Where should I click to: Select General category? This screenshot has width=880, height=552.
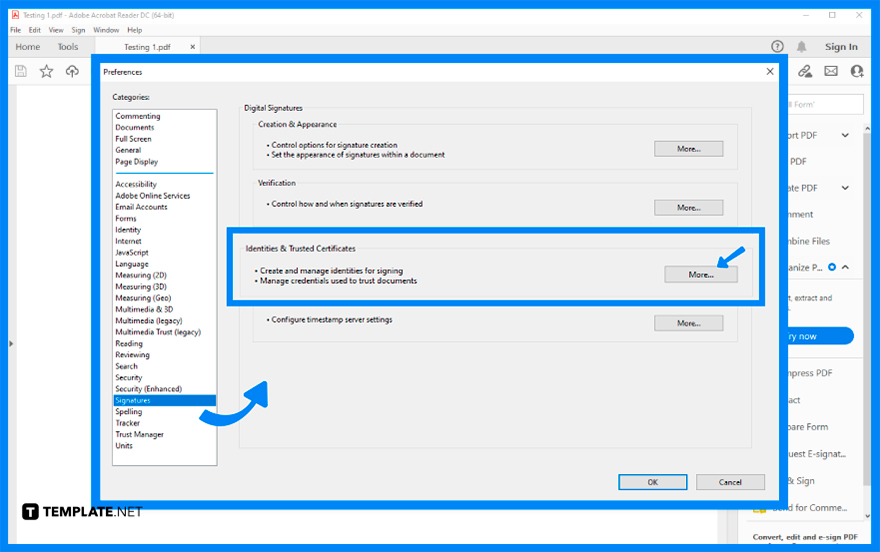click(x=128, y=150)
